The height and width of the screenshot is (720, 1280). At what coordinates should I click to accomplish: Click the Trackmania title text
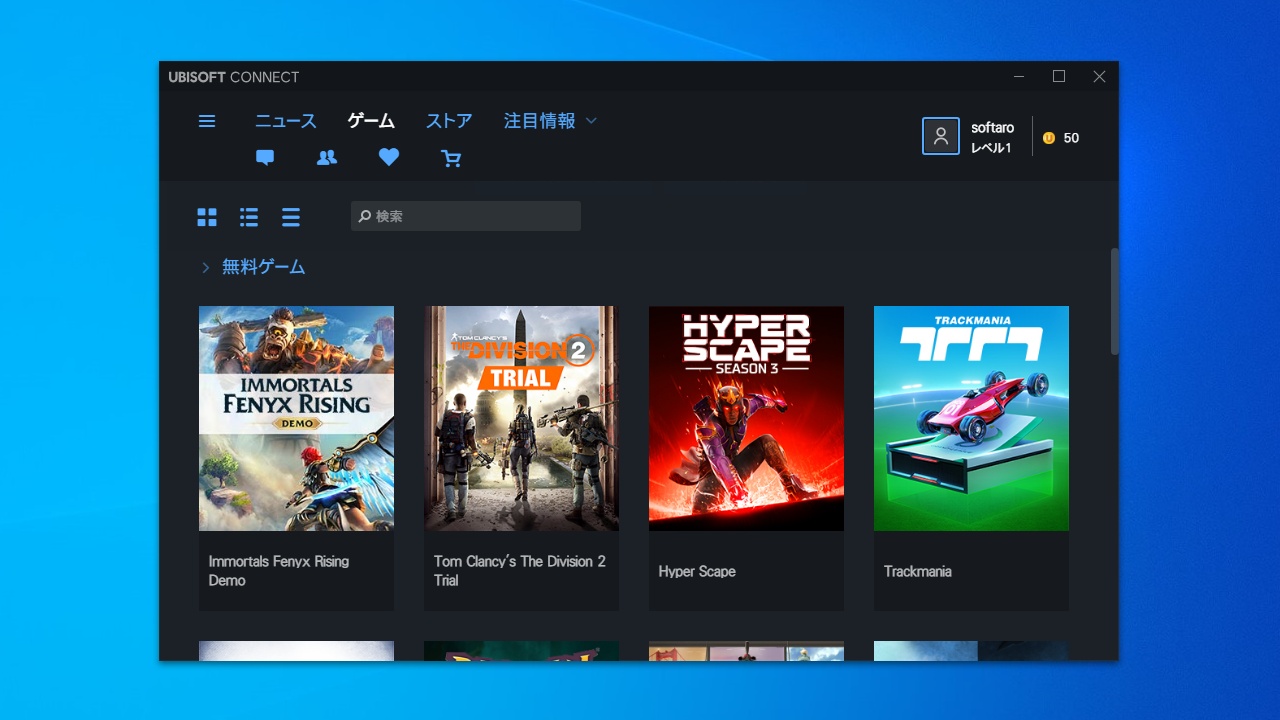918,571
